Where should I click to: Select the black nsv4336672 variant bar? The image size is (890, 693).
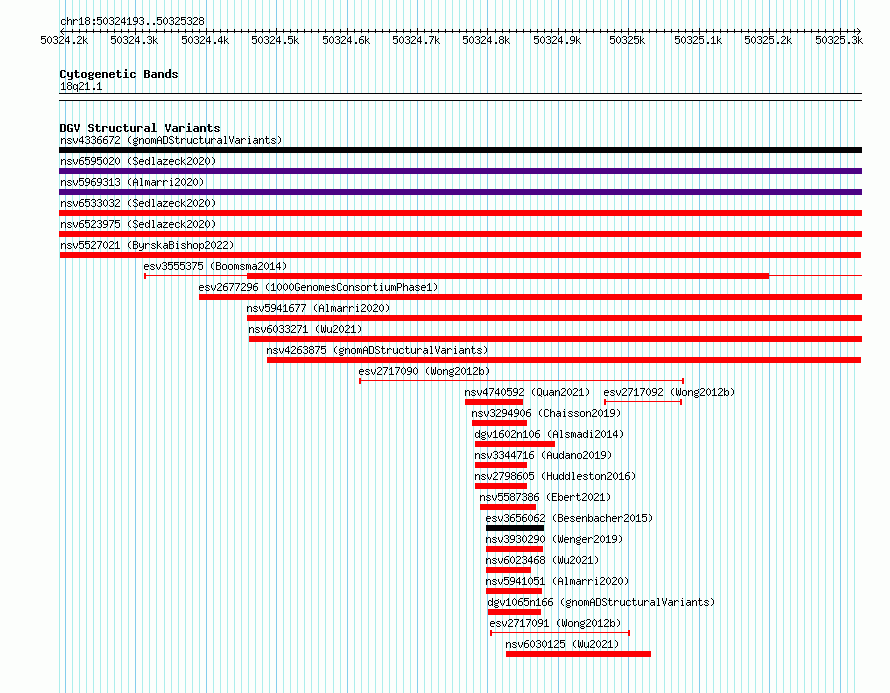pyautogui.click(x=460, y=150)
